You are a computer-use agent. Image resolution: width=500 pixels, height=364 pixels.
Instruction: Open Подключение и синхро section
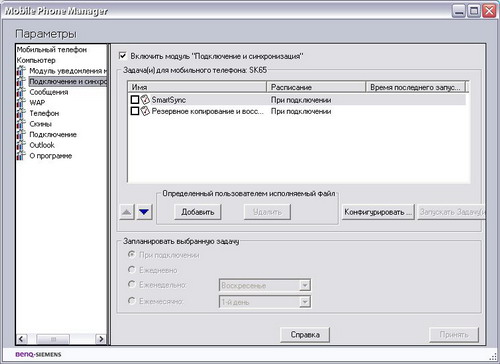point(68,81)
